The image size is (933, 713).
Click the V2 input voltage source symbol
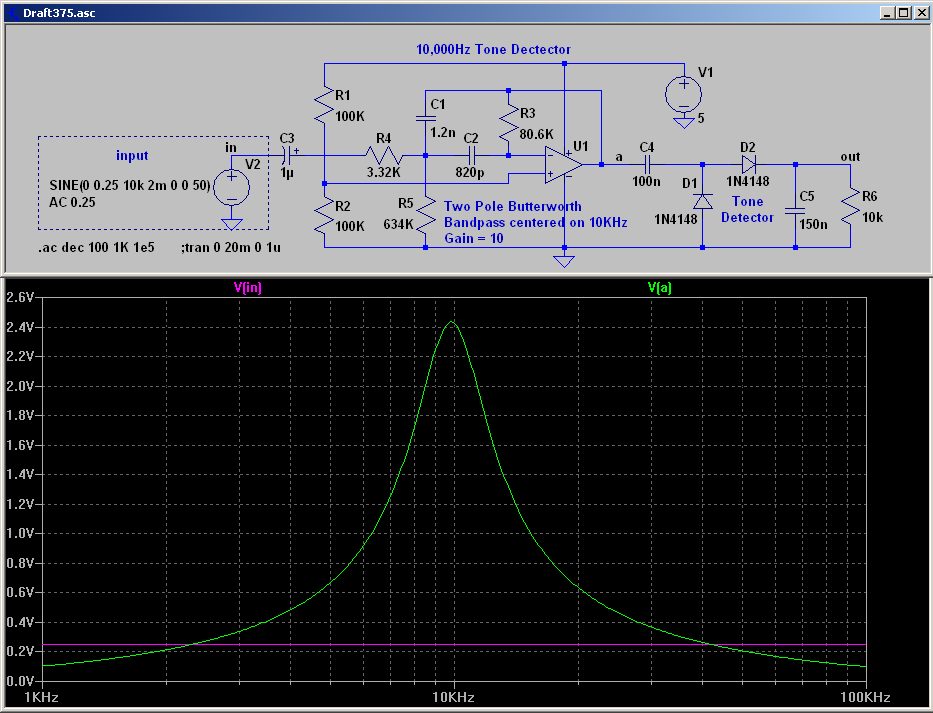pyautogui.click(x=231, y=187)
